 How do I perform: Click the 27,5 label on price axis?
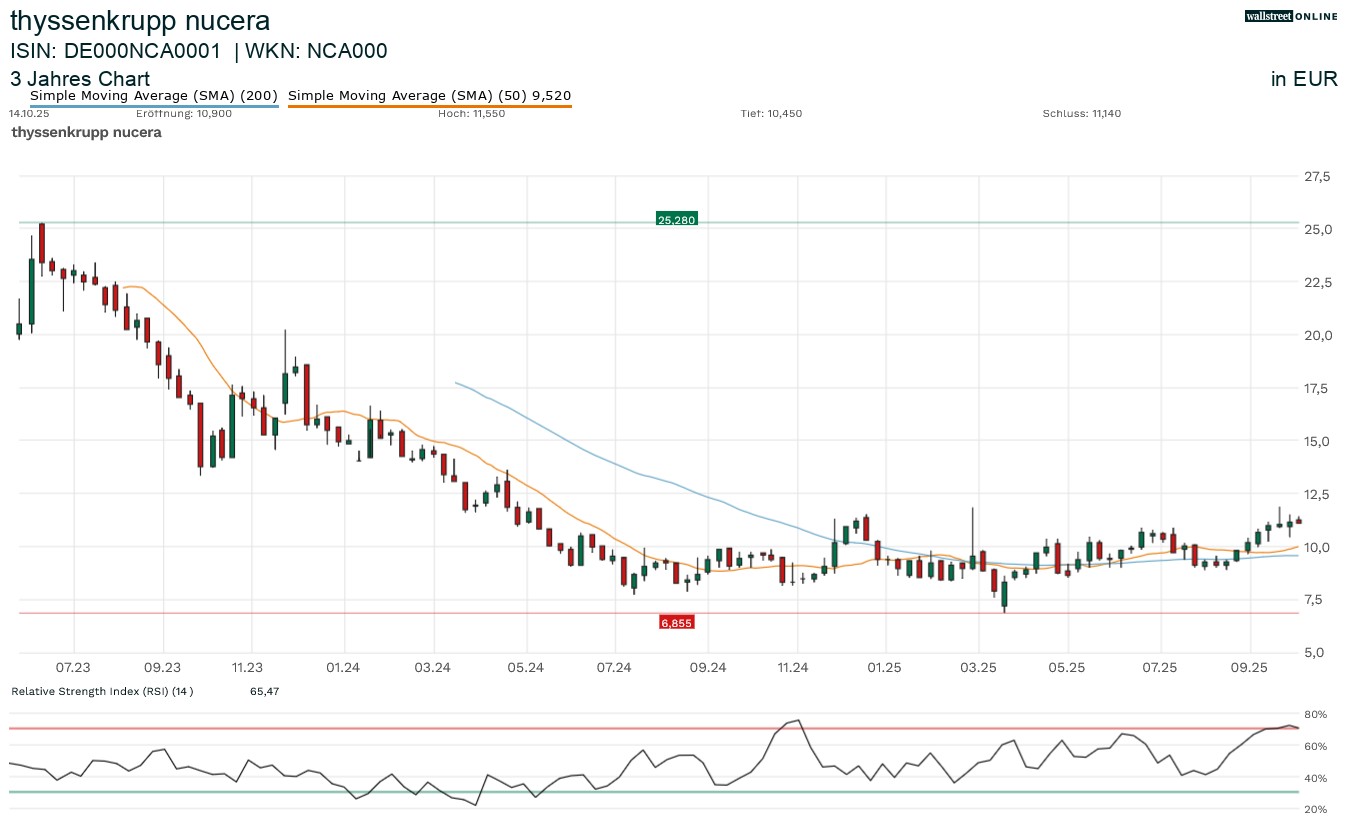tap(1317, 177)
